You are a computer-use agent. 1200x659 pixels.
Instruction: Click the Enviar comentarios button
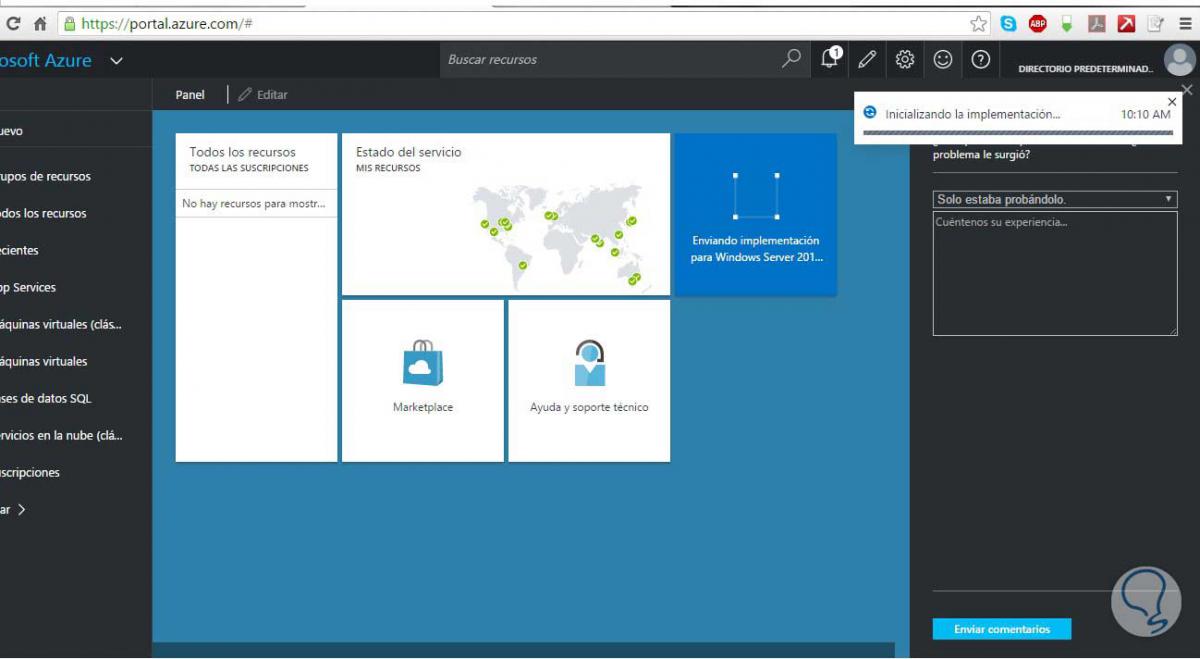click(1002, 629)
